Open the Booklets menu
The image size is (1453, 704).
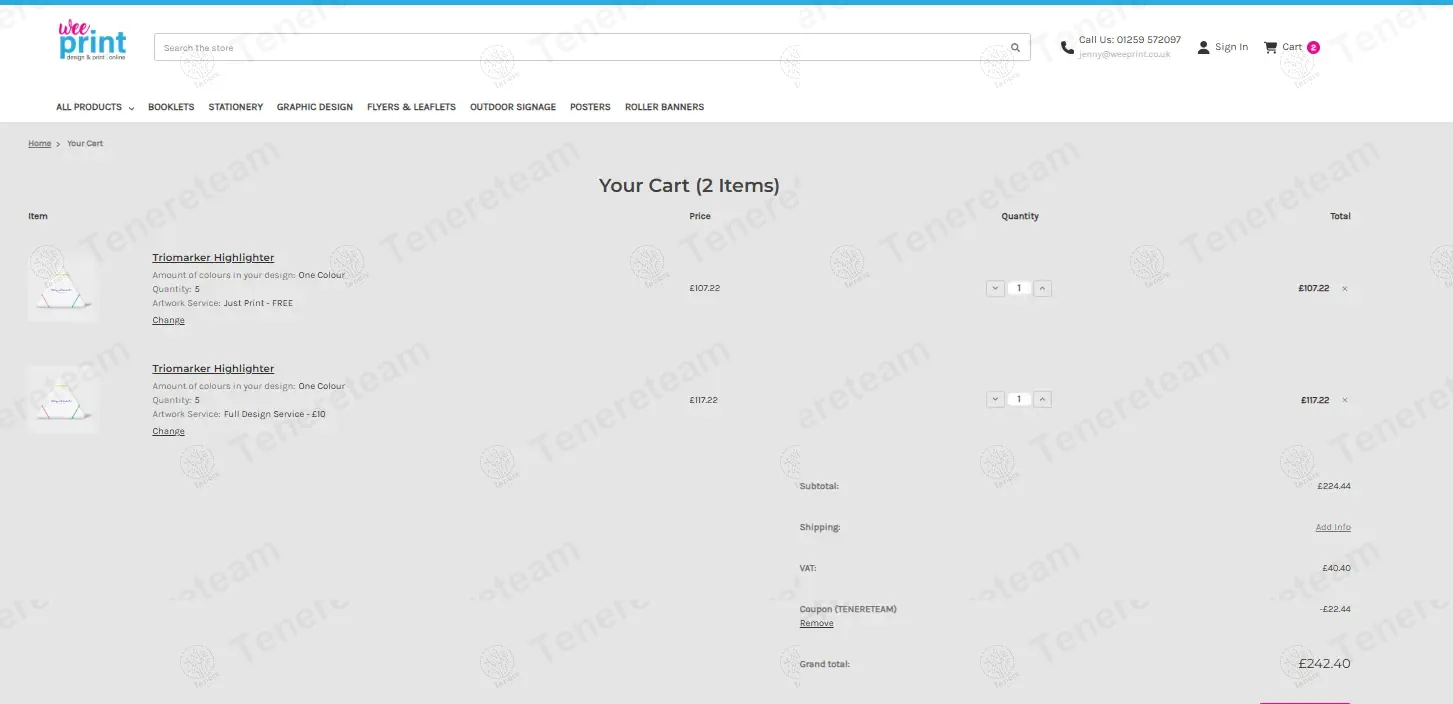click(171, 107)
